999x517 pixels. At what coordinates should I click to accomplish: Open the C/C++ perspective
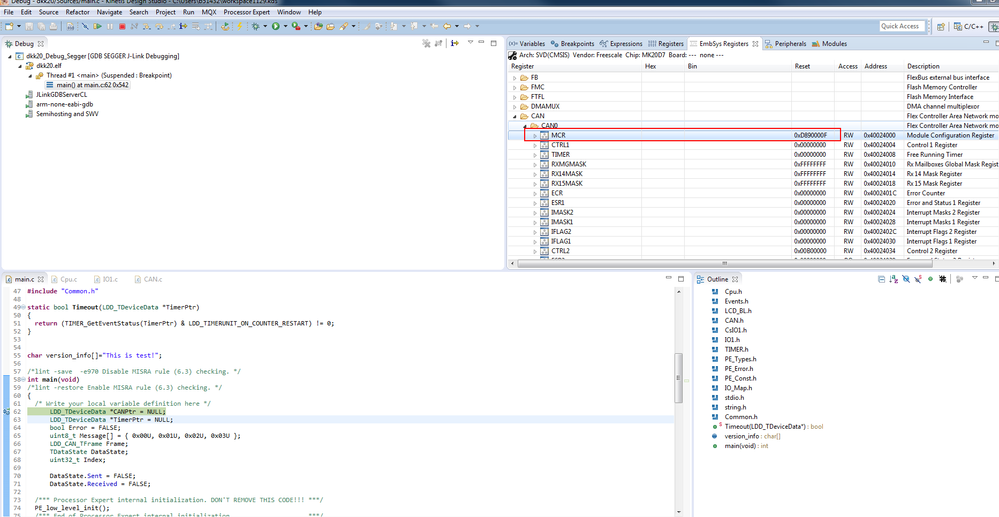[x=968, y=27]
